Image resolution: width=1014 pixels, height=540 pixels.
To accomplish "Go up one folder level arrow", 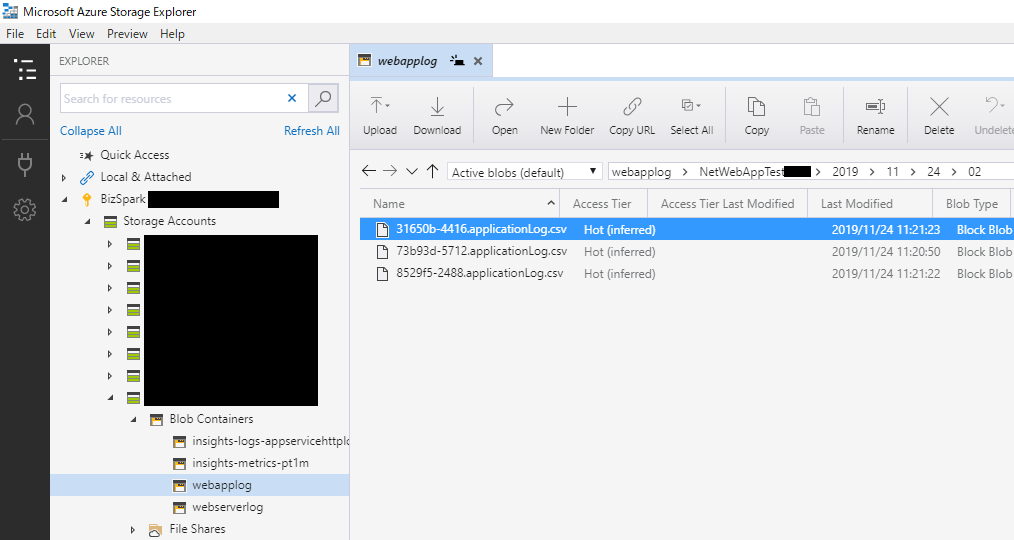I will point(433,171).
